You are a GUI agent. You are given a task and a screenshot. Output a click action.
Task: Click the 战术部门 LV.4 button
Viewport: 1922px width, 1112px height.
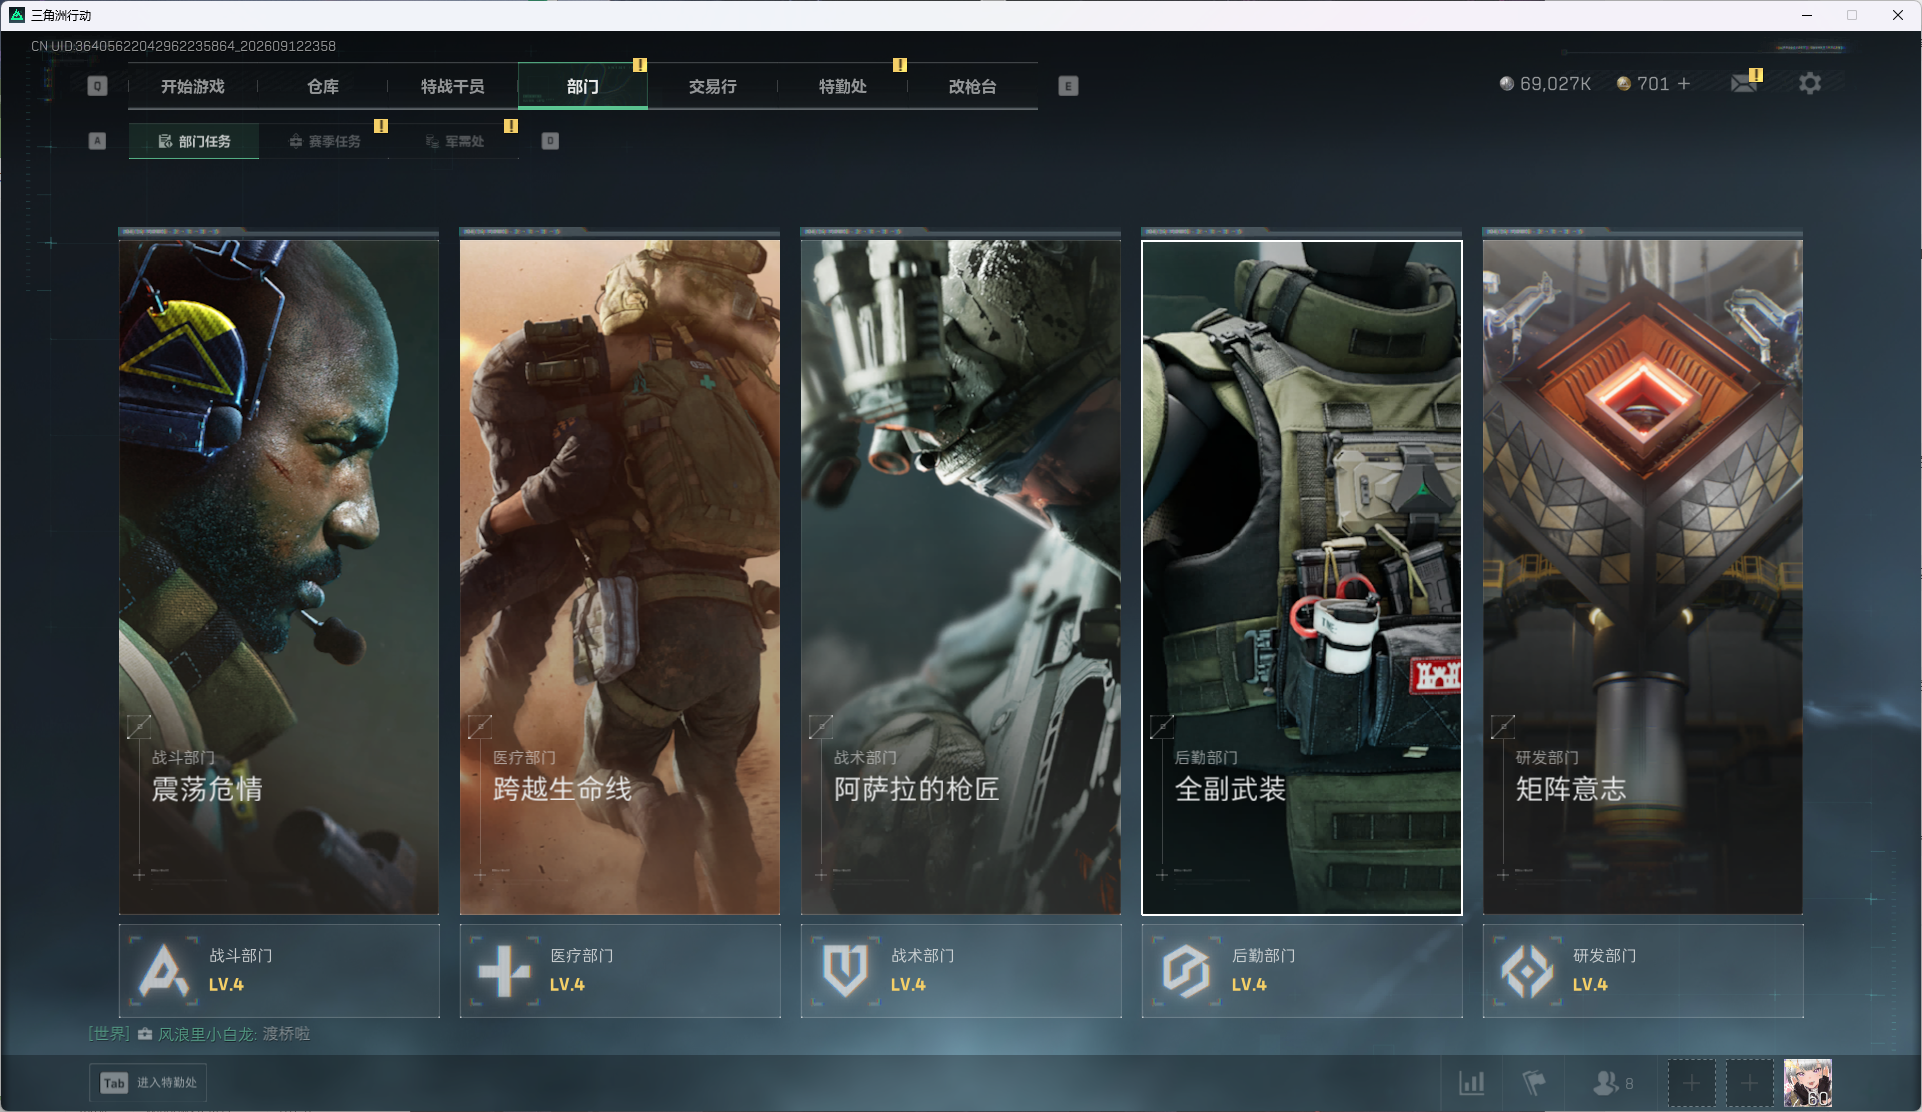[961, 971]
